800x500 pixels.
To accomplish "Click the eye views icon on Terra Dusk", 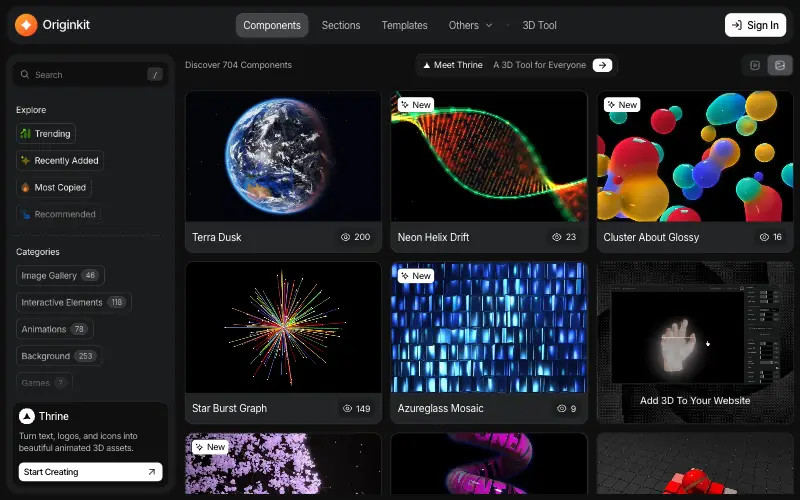I will 345,237.
